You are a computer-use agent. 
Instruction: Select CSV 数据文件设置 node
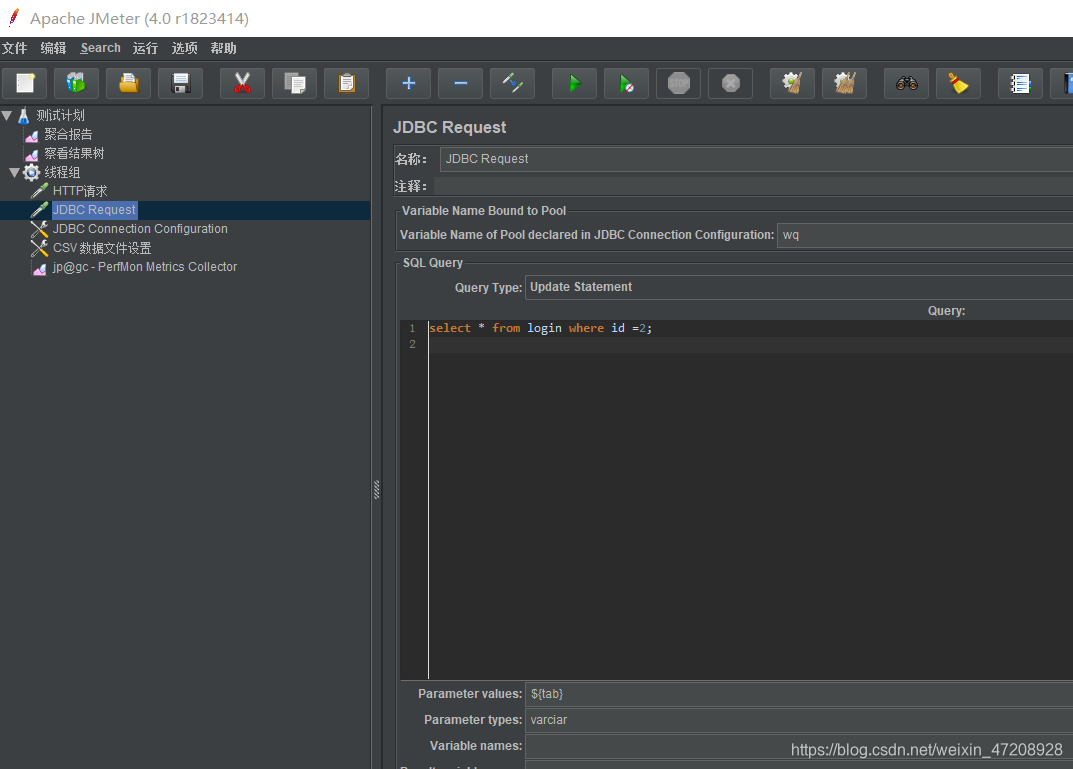[102, 248]
